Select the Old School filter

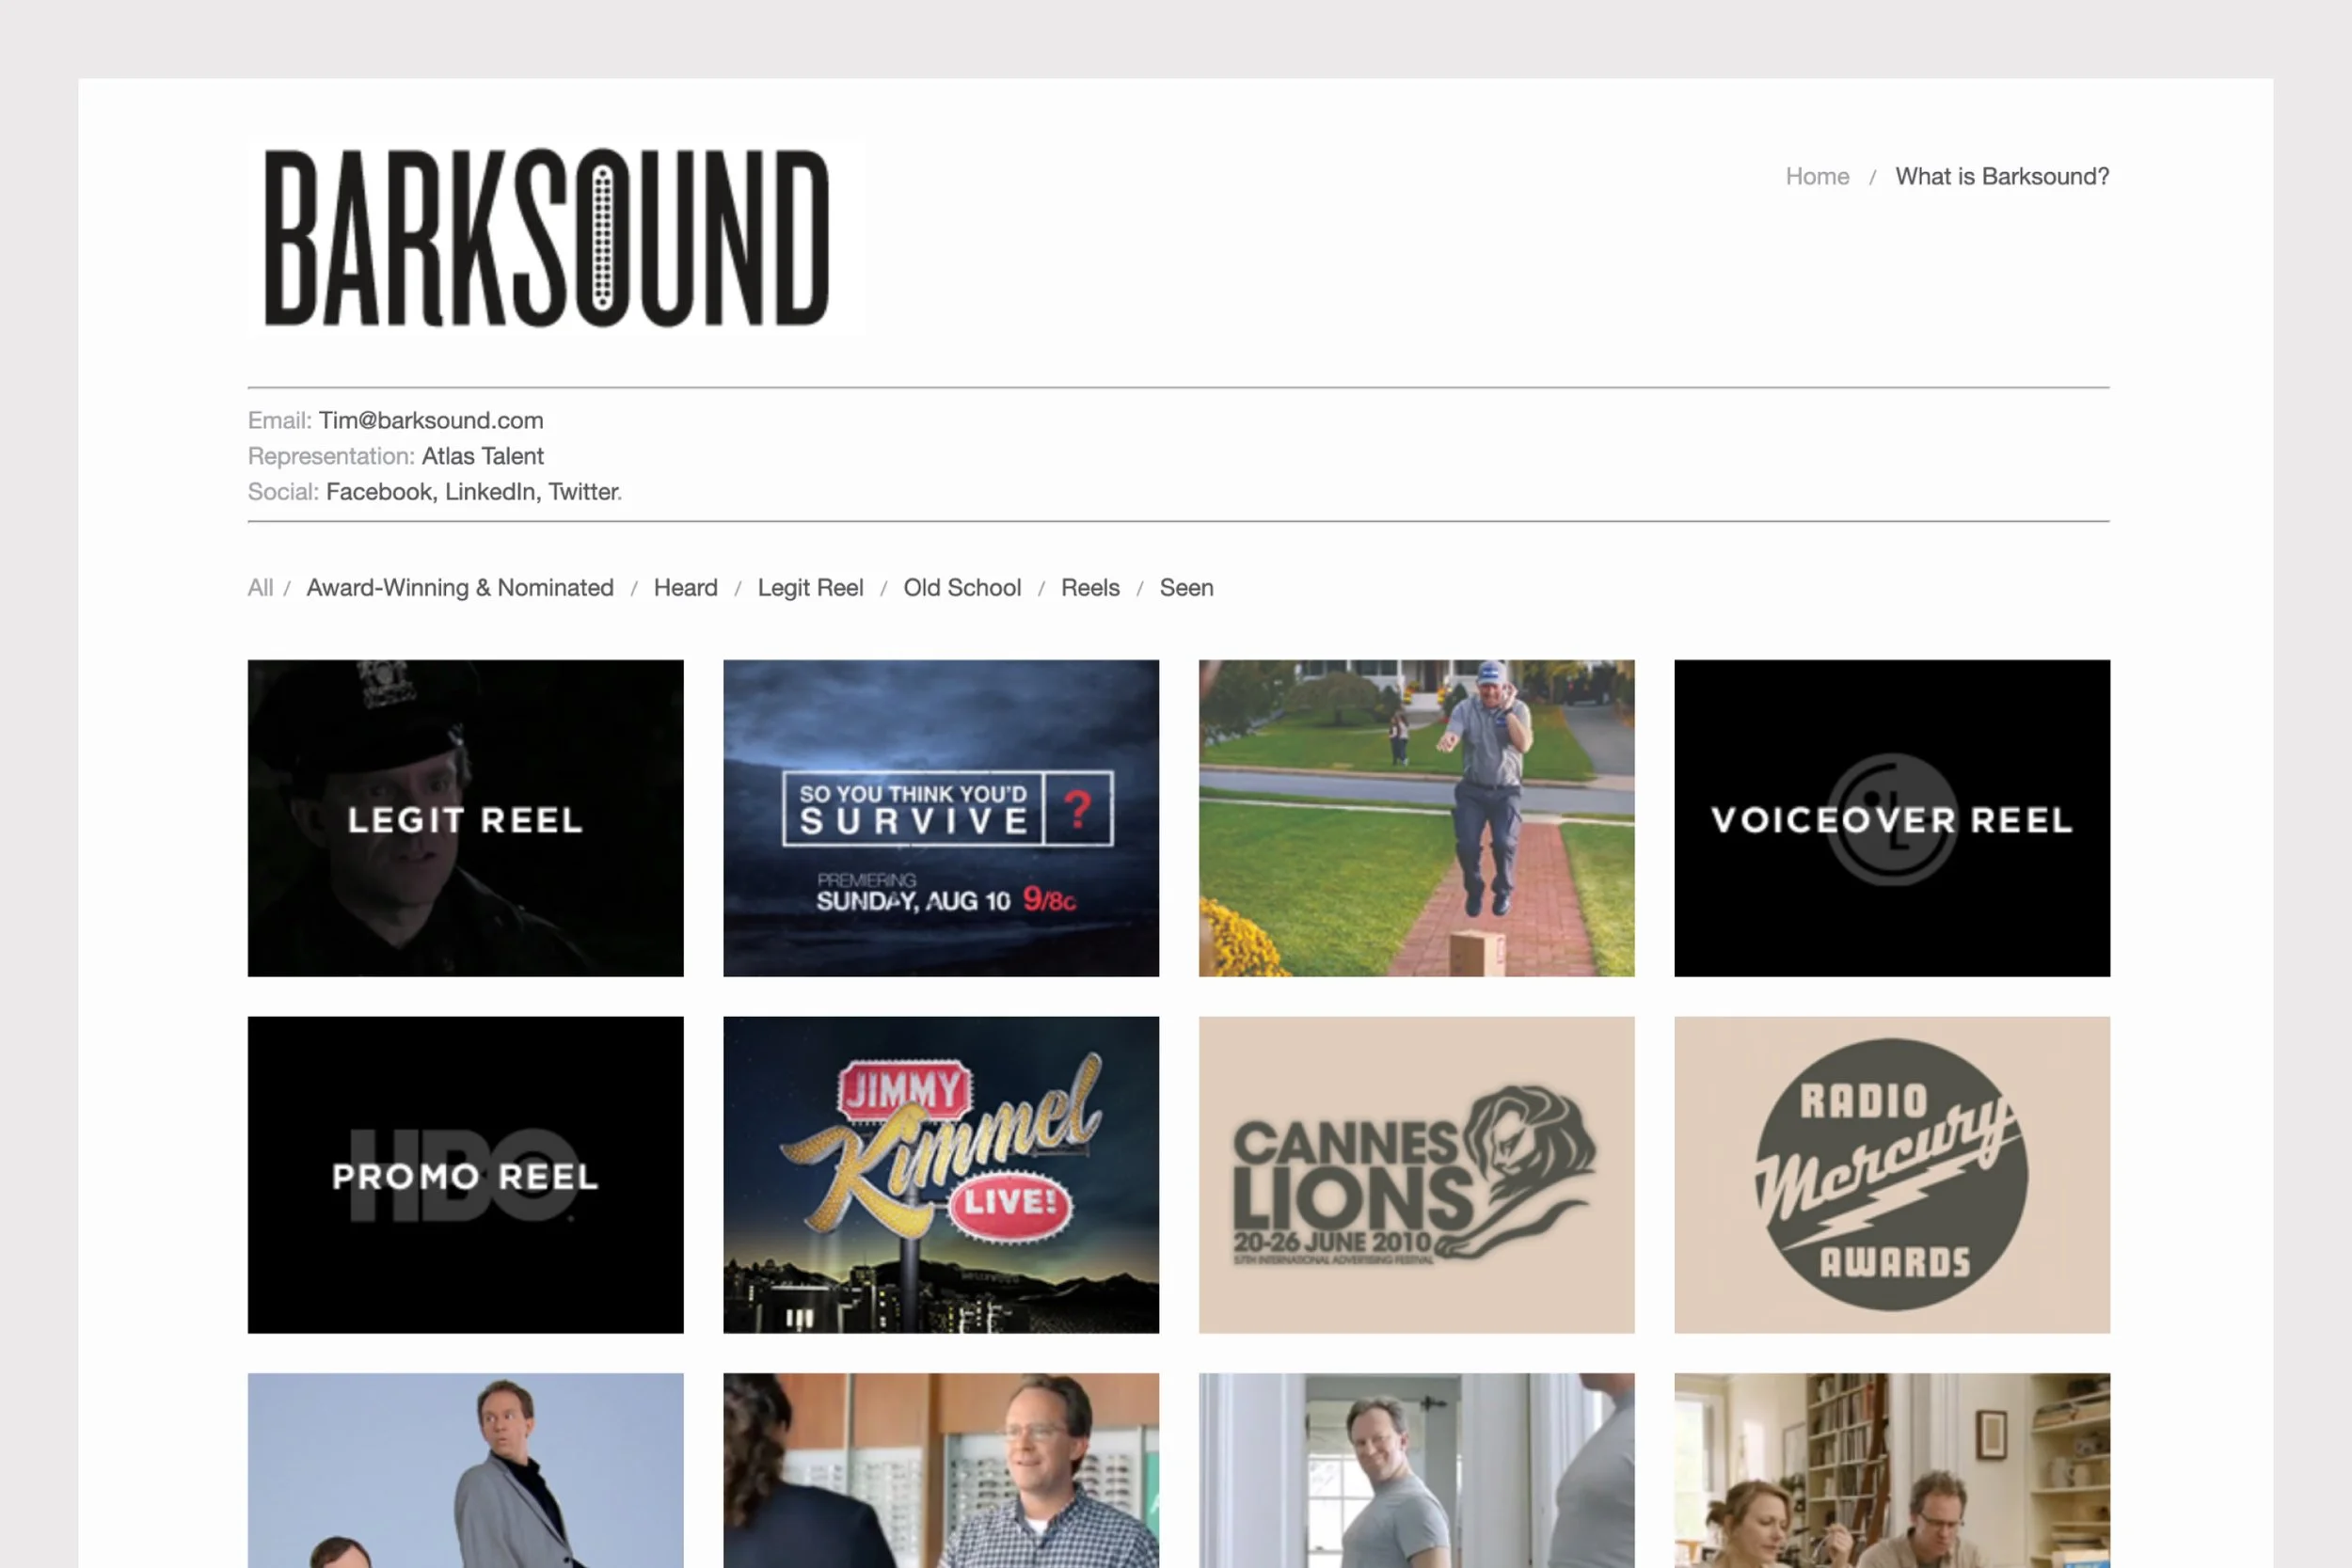(962, 588)
